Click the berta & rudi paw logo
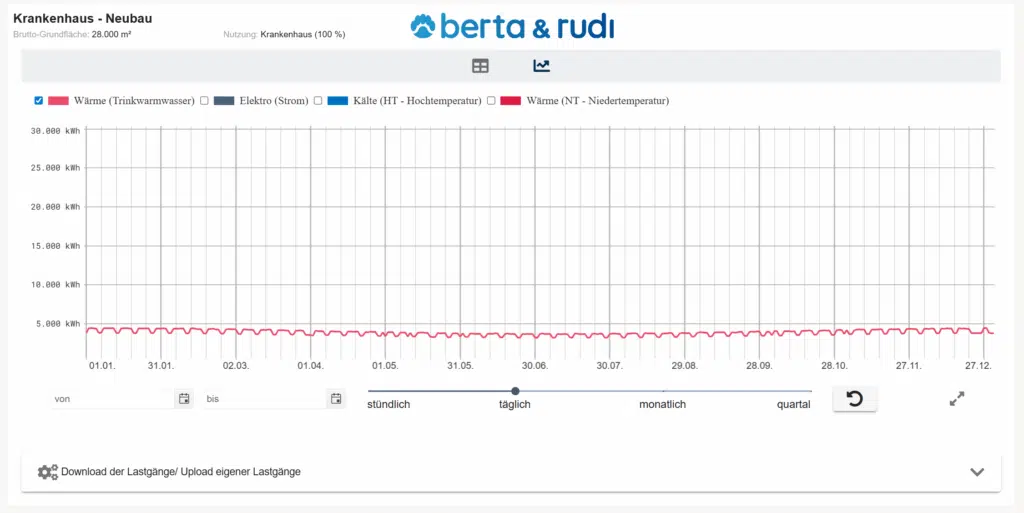The image size is (1024, 513). tap(426, 26)
